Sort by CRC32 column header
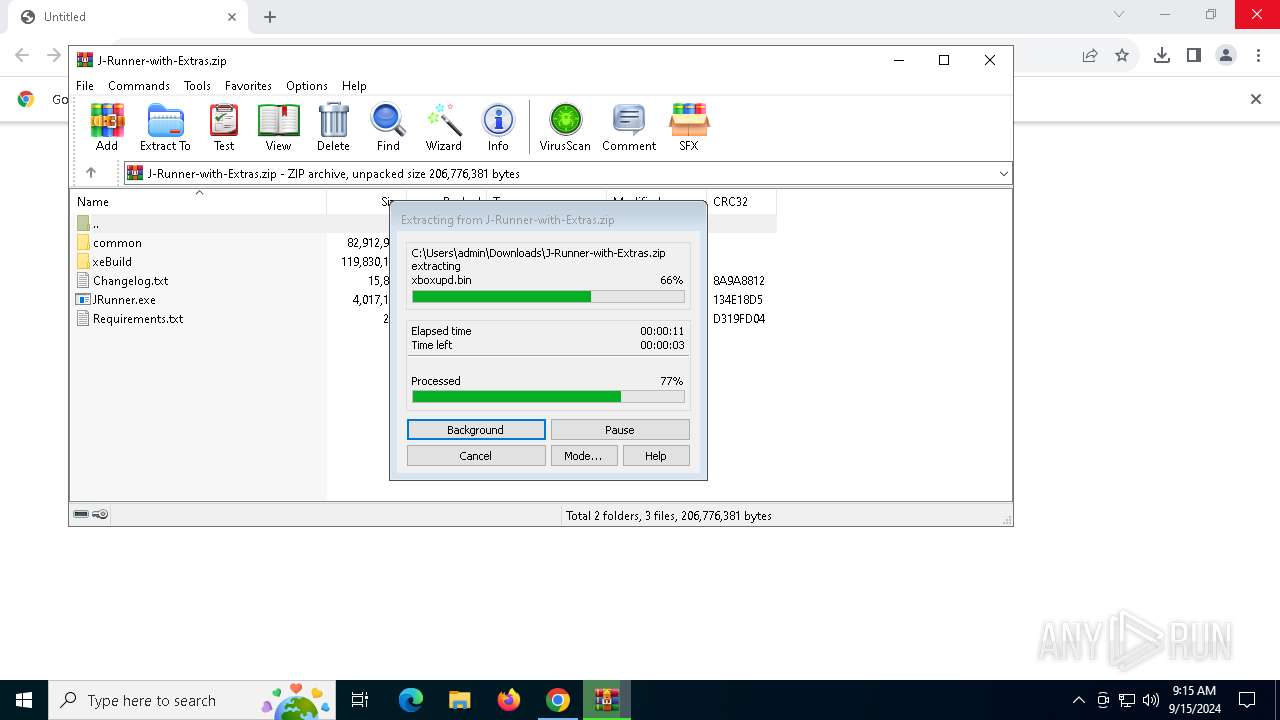This screenshot has height=720, width=1280. point(741,201)
